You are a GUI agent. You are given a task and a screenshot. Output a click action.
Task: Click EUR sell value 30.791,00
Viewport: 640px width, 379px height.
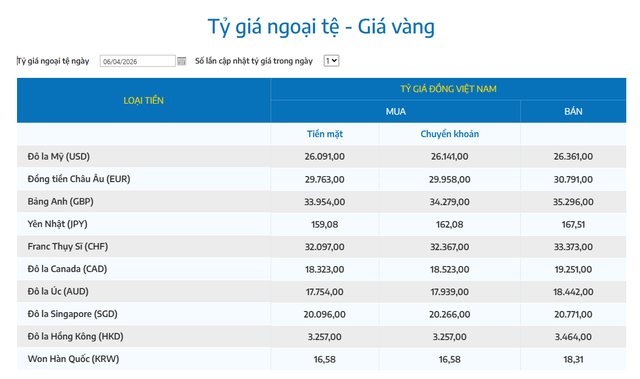click(573, 180)
